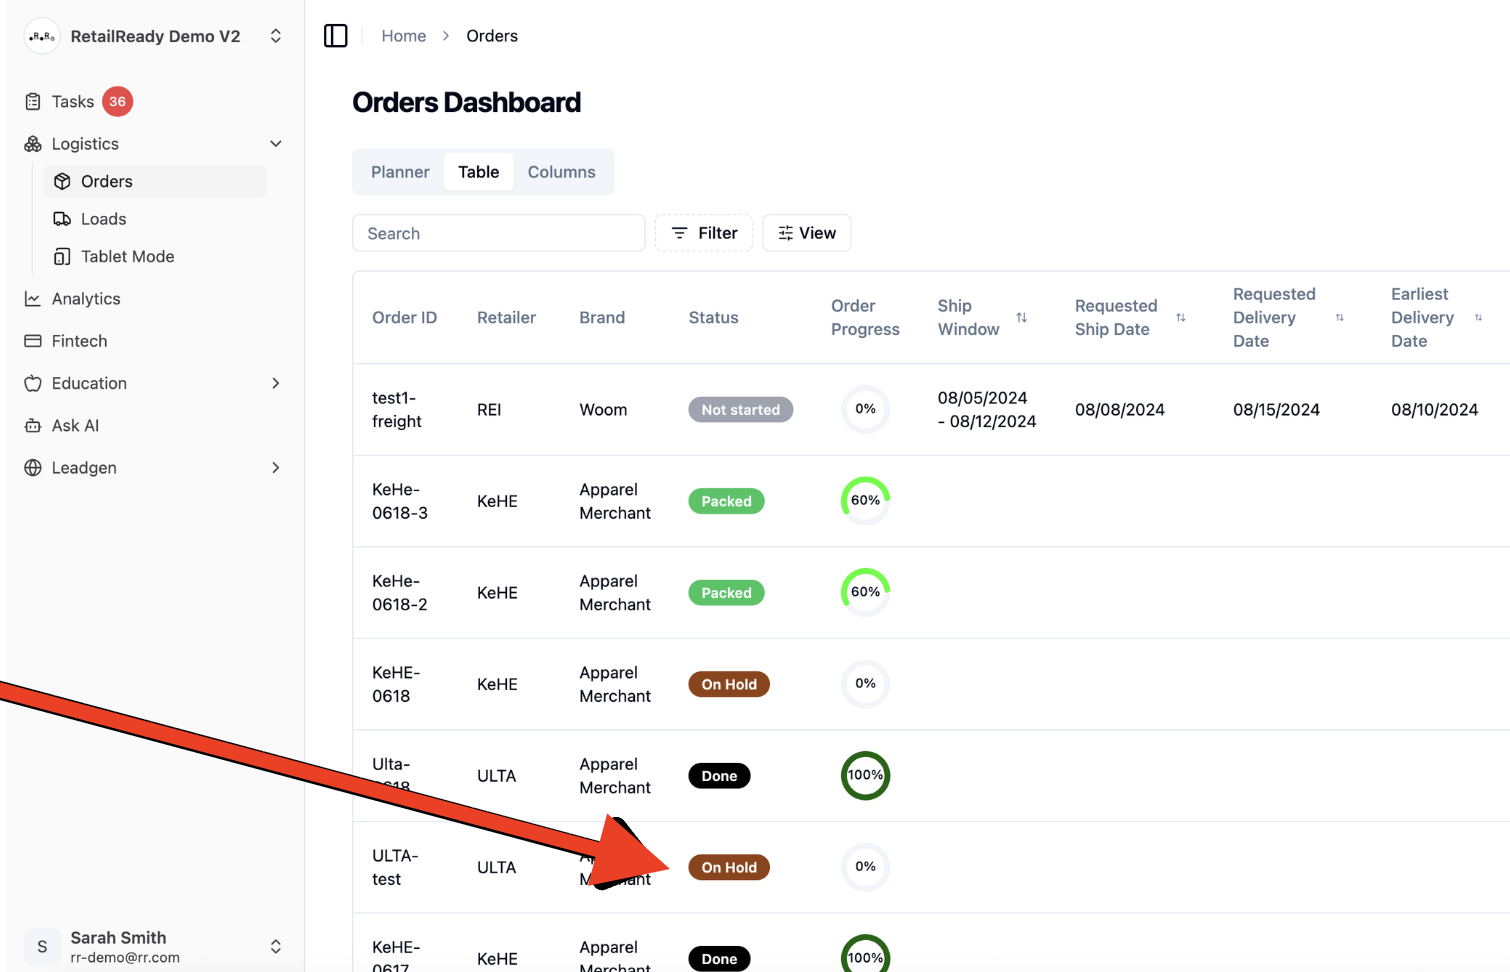Image resolution: width=1510 pixels, height=972 pixels.
Task: Switch to the Planner tab
Action: [400, 172]
